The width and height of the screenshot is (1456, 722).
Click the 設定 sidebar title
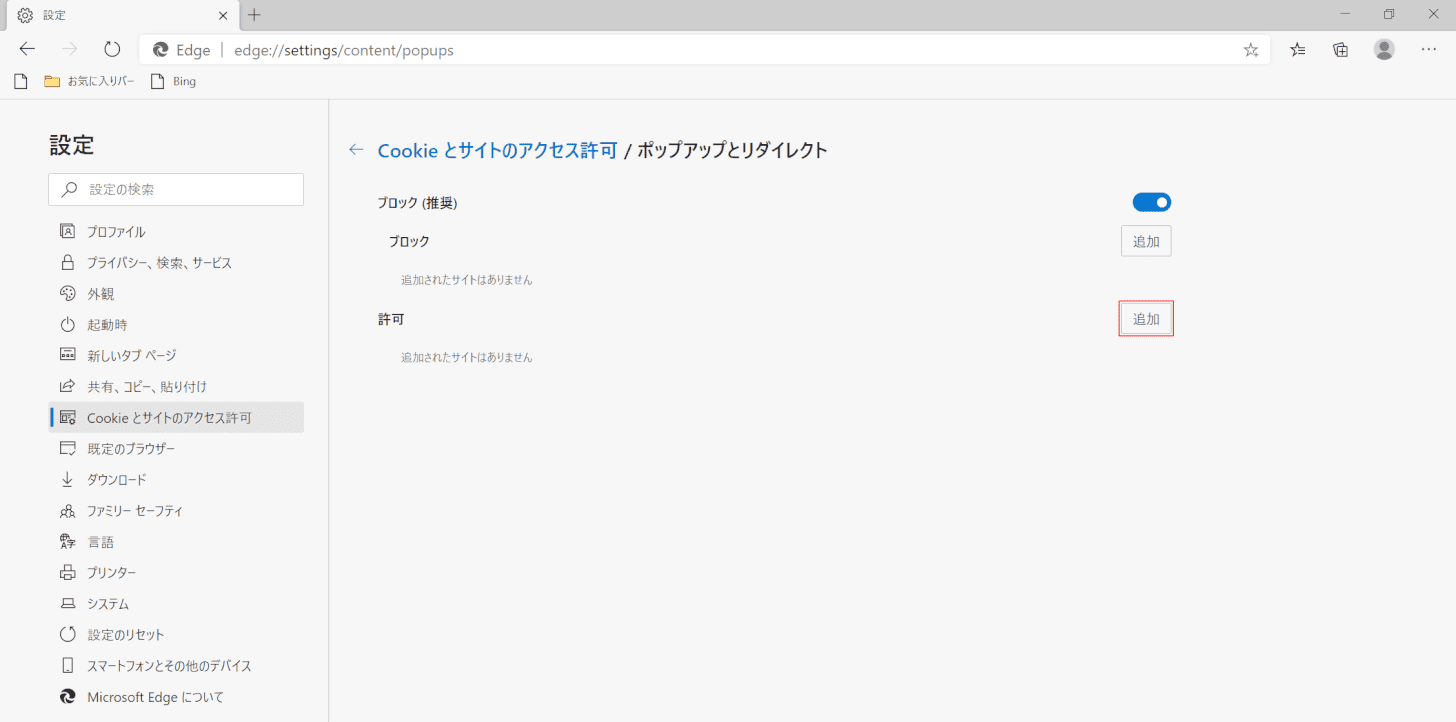click(72, 145)
